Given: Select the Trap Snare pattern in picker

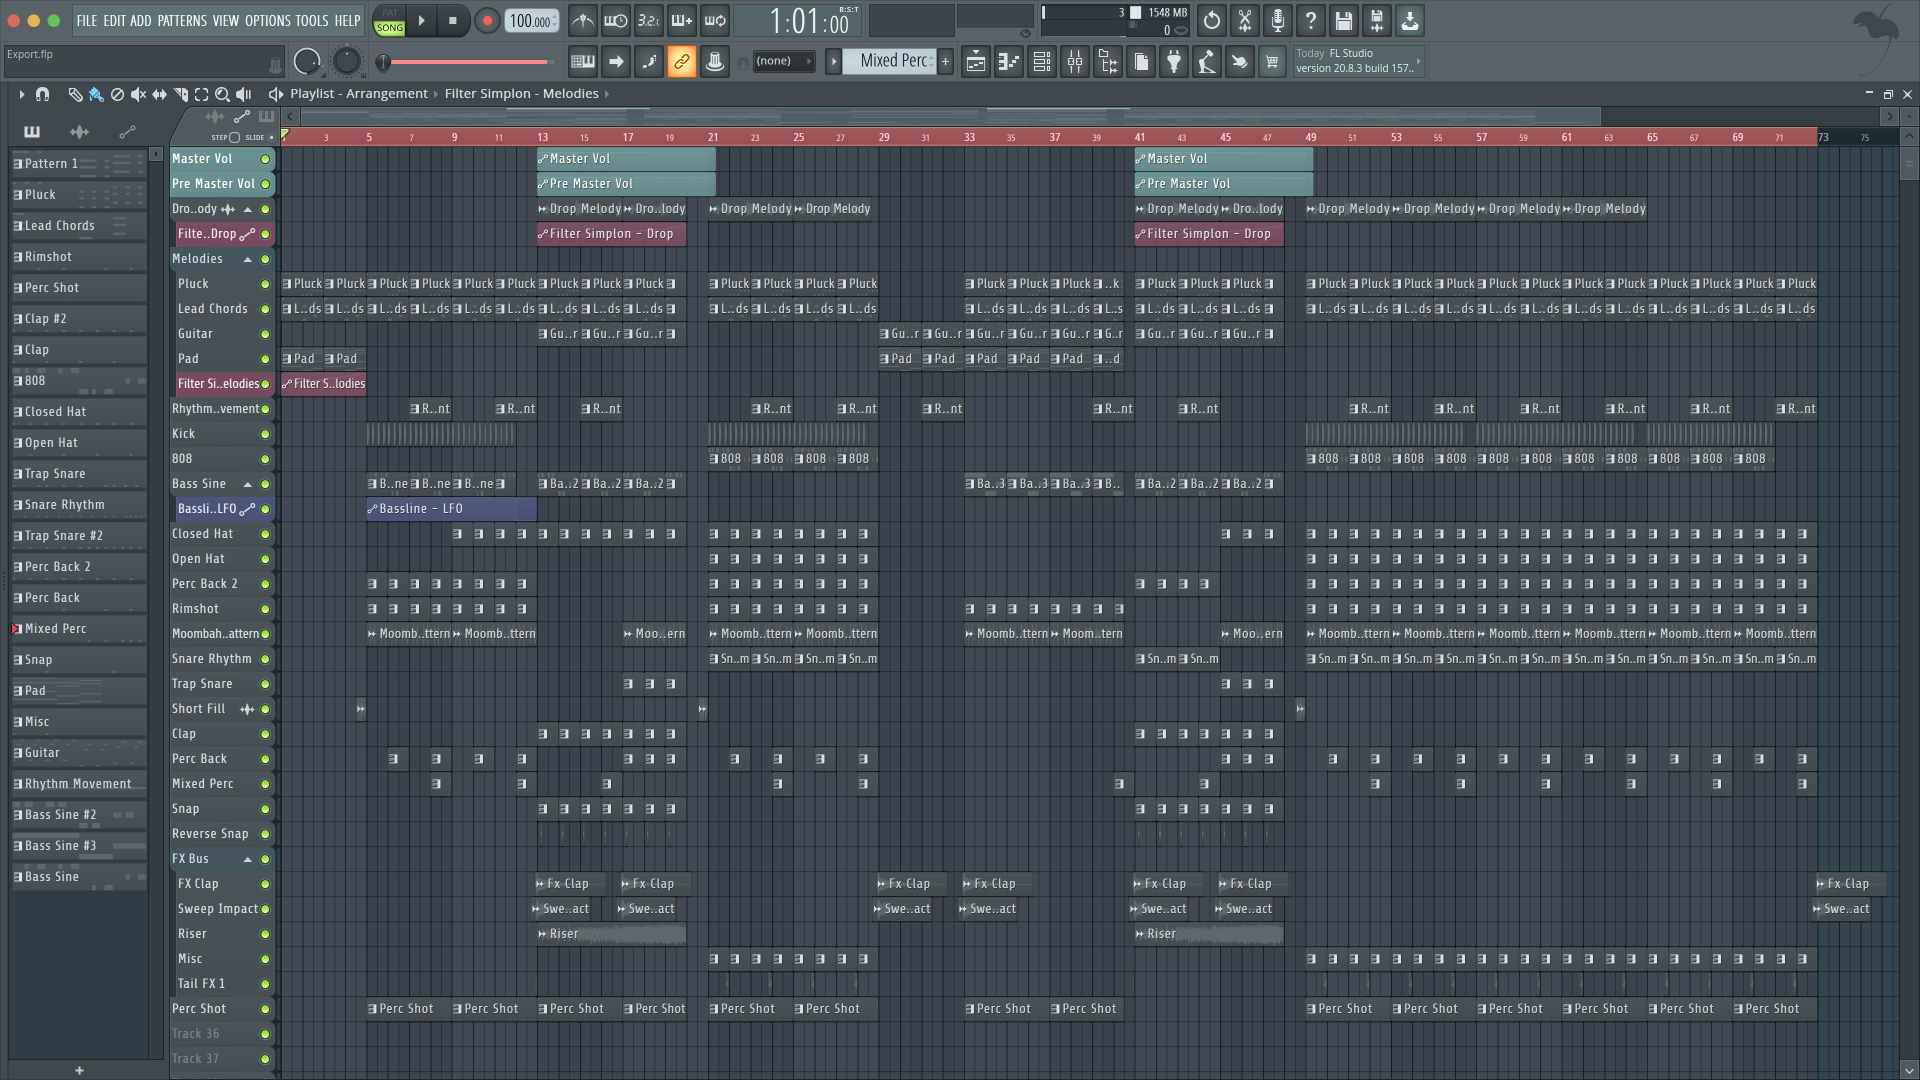Looking at the screenshot, I should (x=78, y=474).
